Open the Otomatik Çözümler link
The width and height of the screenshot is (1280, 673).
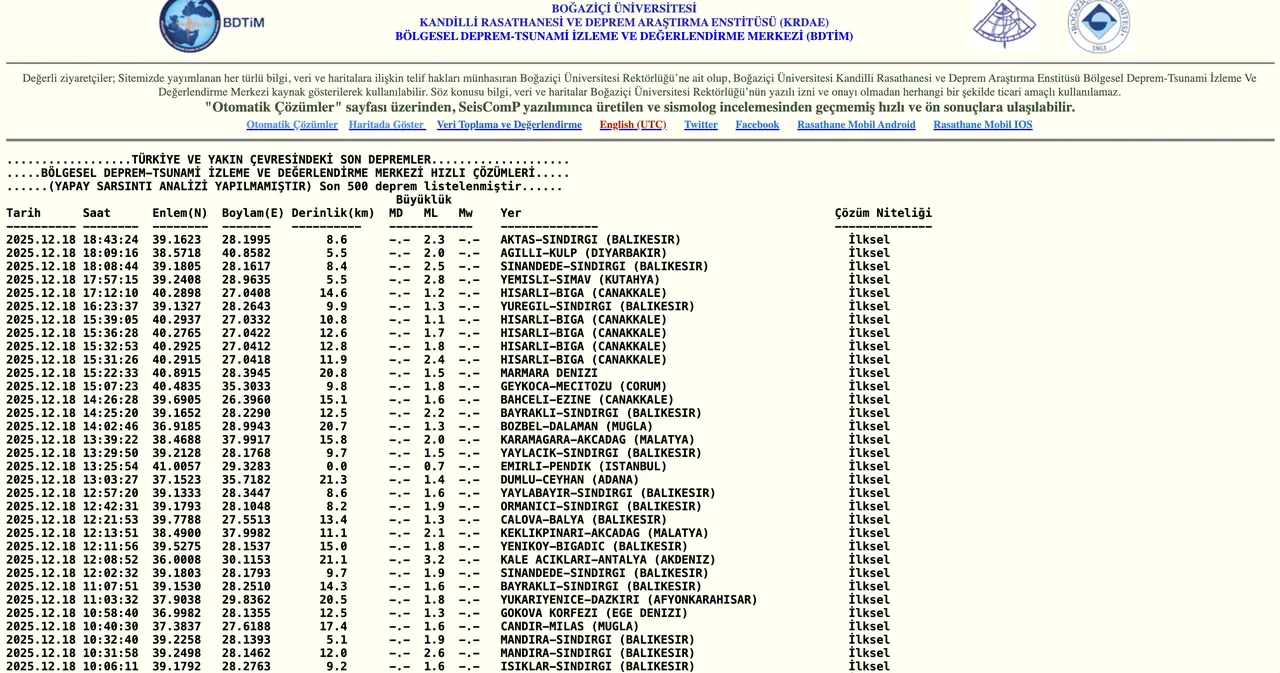[x=292, y=125]
